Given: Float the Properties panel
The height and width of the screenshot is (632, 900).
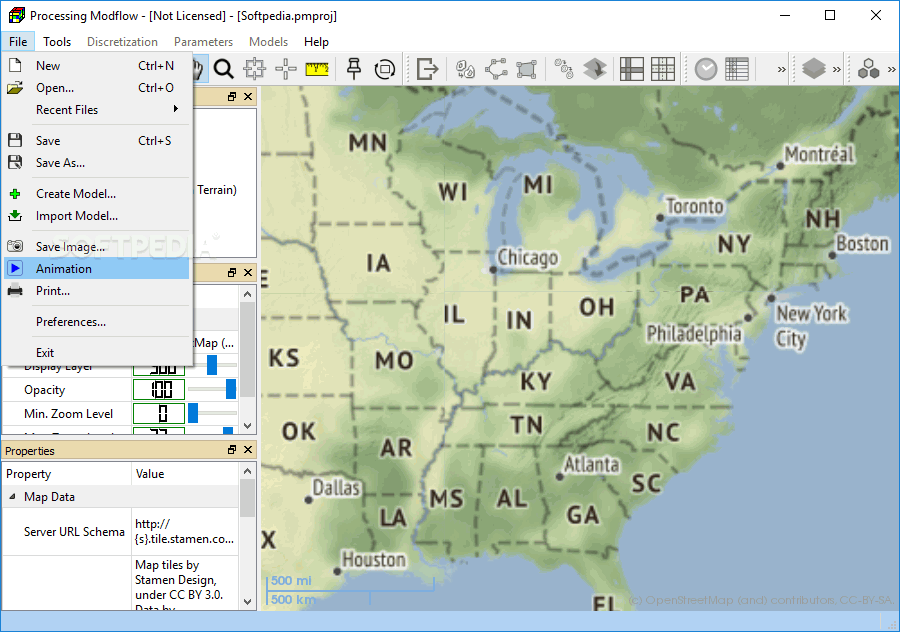Looking at the screenshot, I should pos(232,449).
